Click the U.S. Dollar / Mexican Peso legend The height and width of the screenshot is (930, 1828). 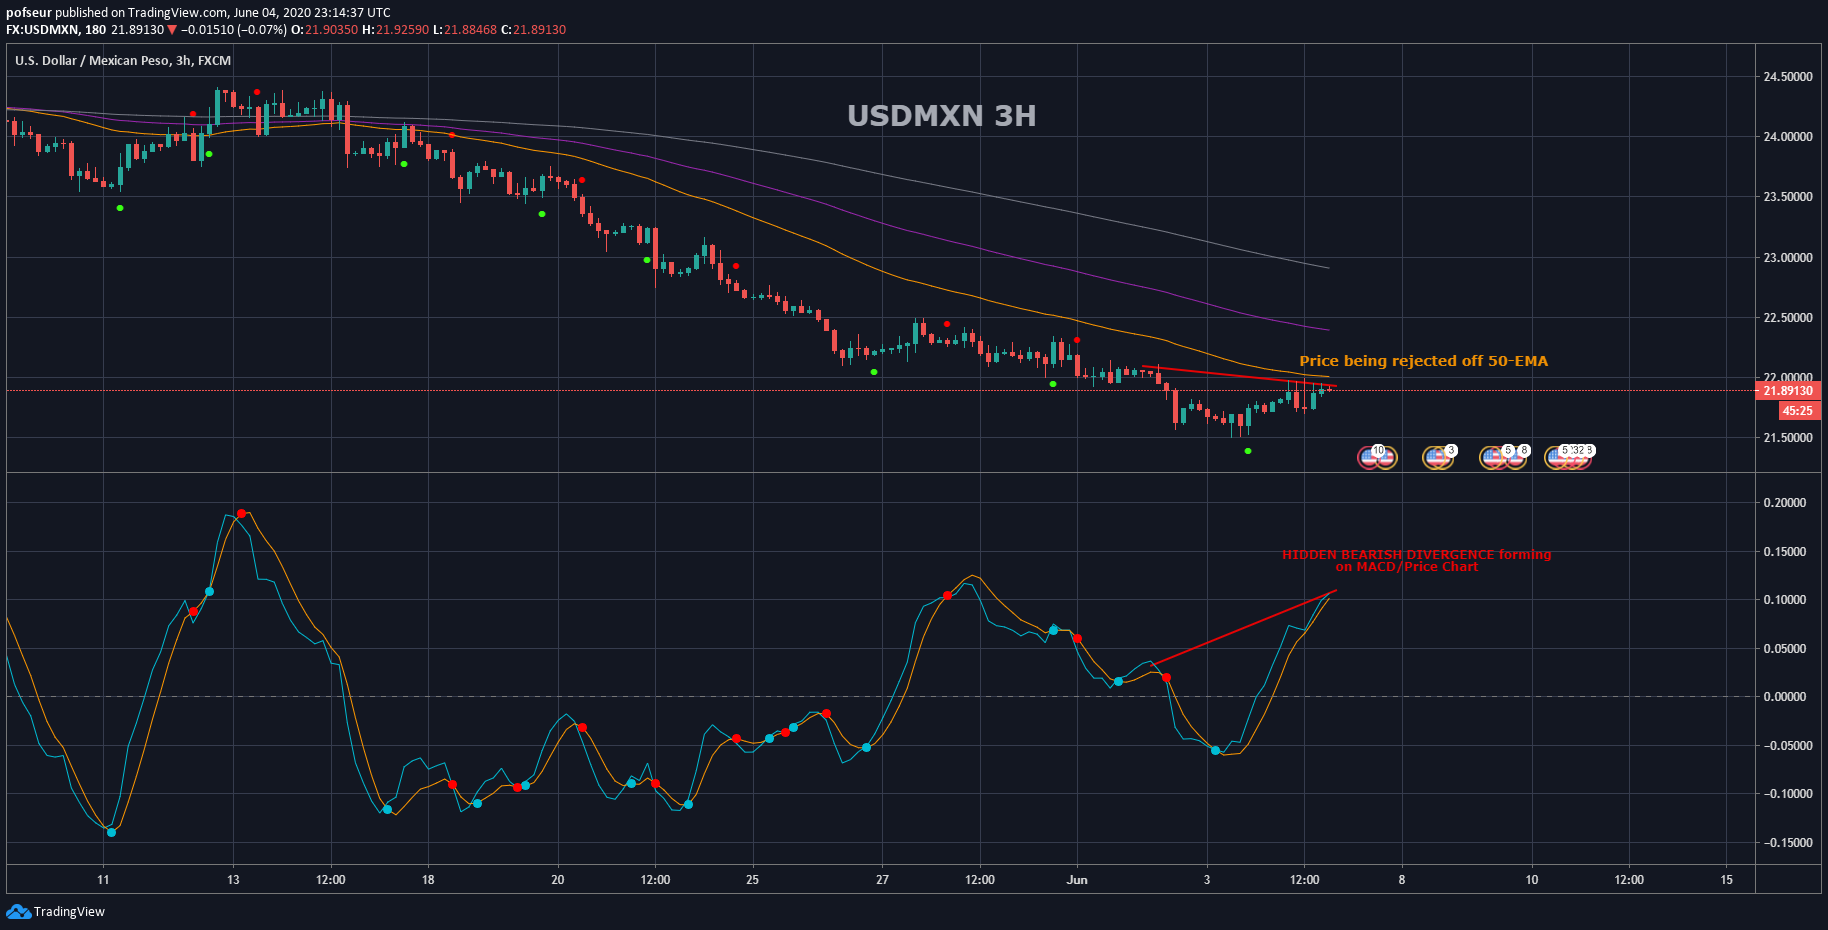(x=123, y=61)
